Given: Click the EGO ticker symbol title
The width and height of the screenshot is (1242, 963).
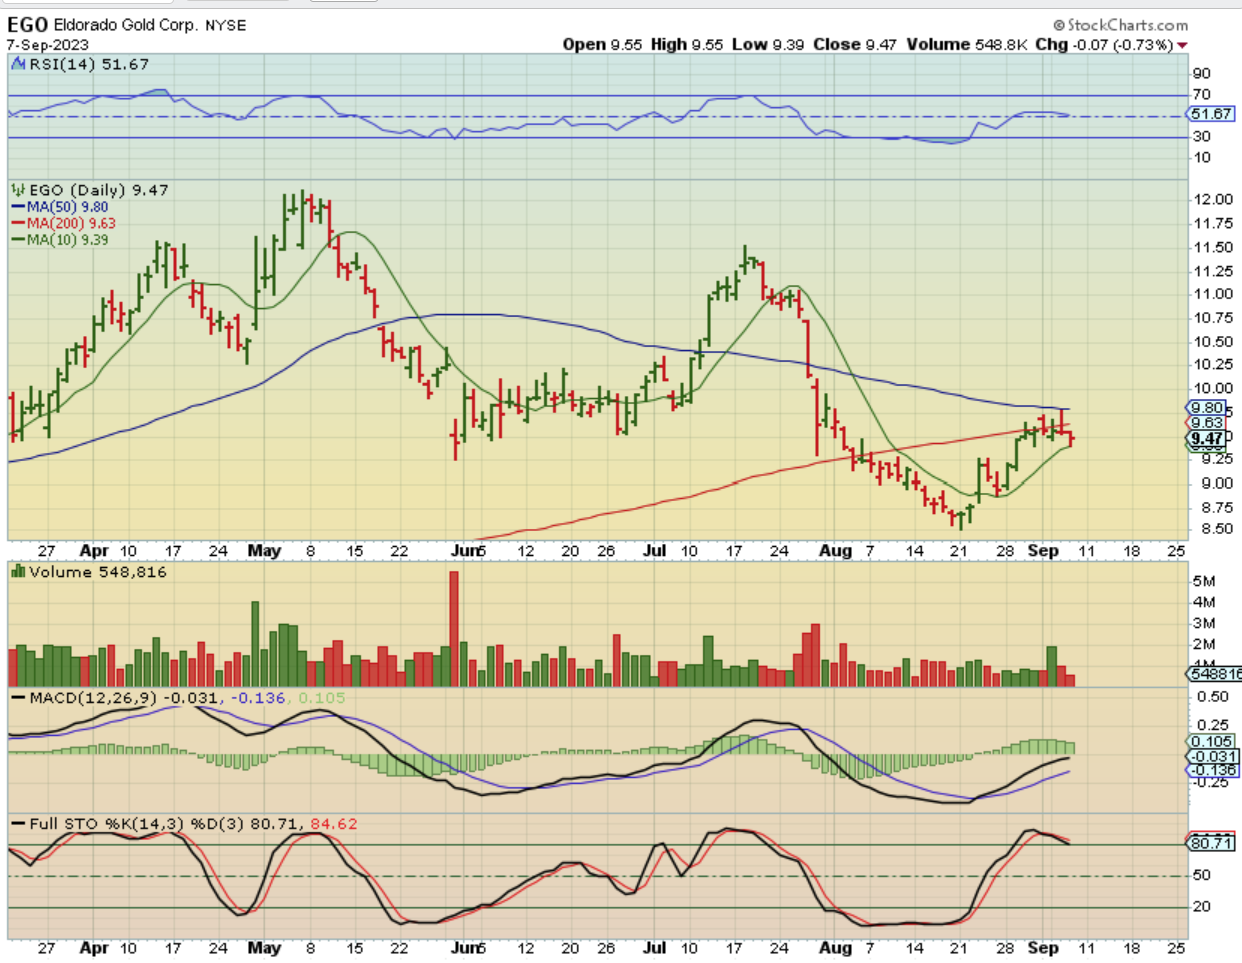Looking at the screenshot, I should [x=27, y=24].
